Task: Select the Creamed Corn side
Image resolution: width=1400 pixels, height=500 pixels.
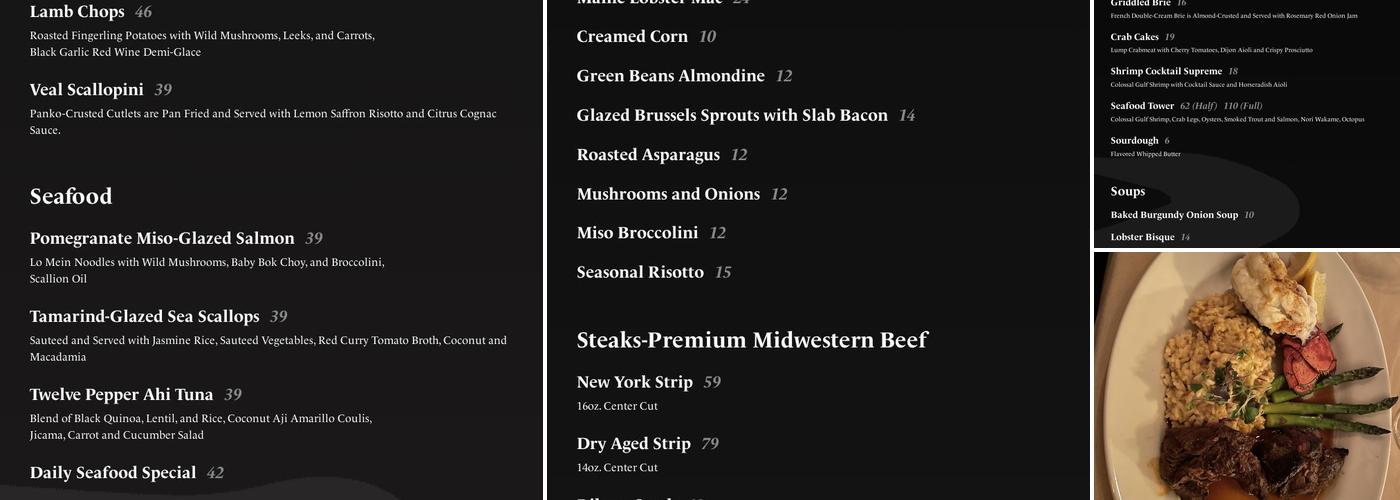Action: click(x=632, y=36)
